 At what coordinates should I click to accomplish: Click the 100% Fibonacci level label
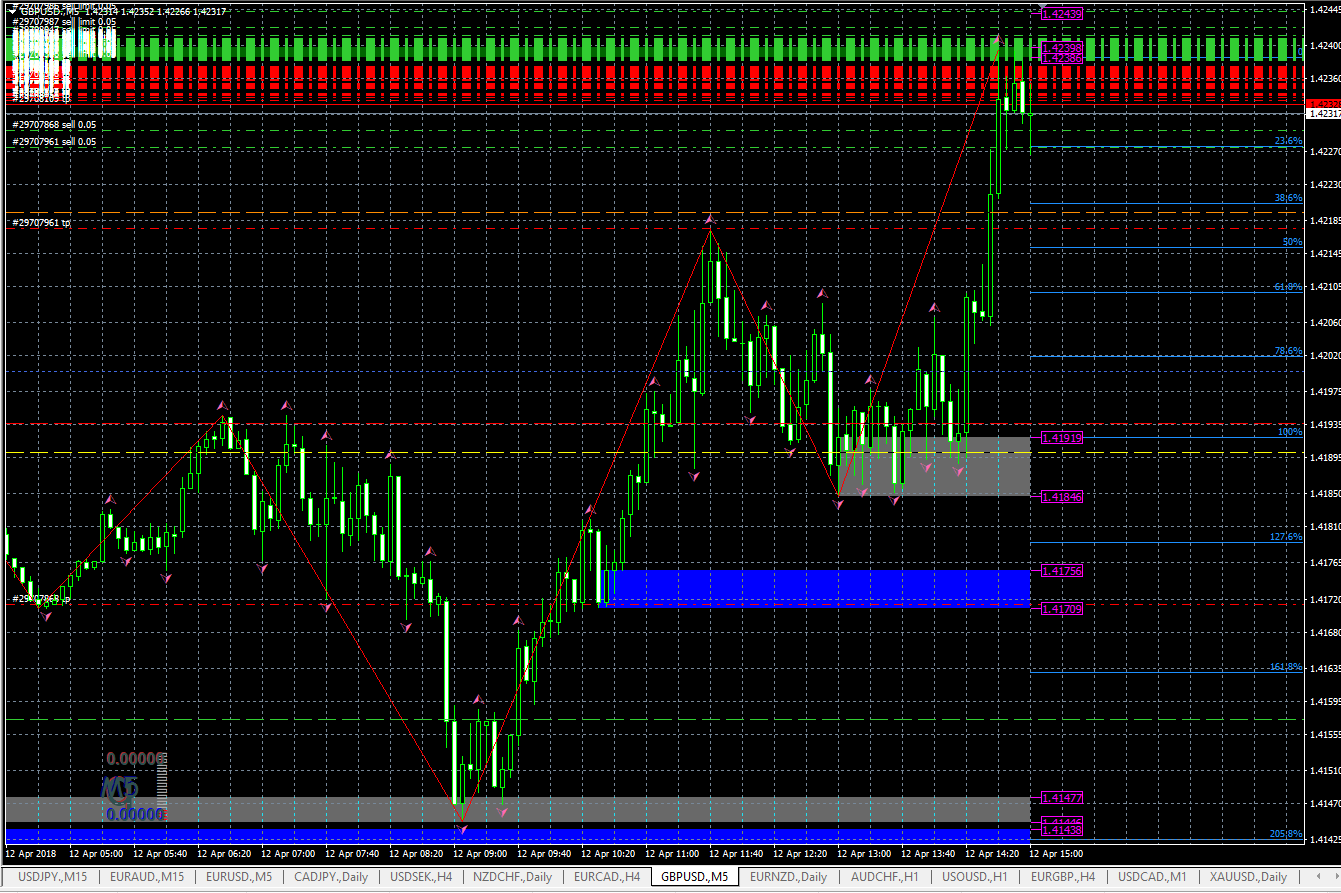[x=1290, y=432]
